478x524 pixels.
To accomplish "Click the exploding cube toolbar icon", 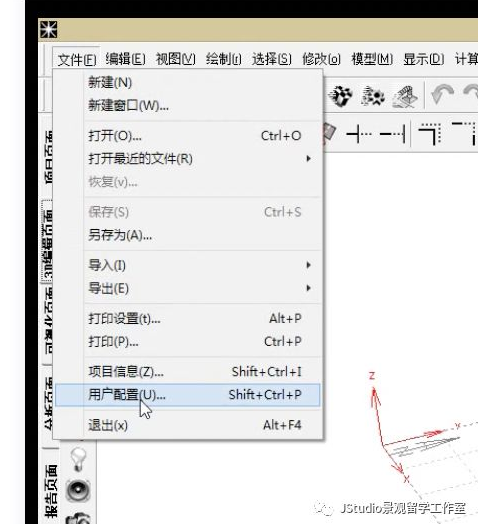I will [x=341, y=96].
